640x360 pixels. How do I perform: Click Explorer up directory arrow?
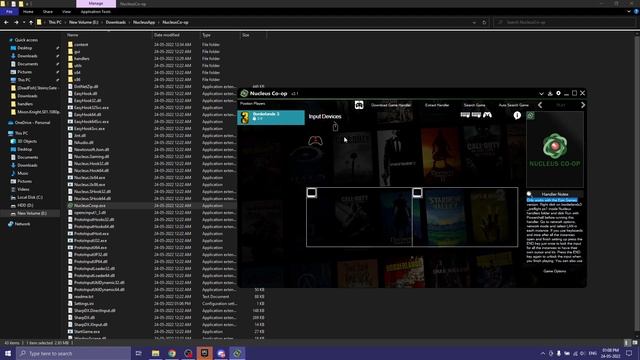tap(31, 22)
